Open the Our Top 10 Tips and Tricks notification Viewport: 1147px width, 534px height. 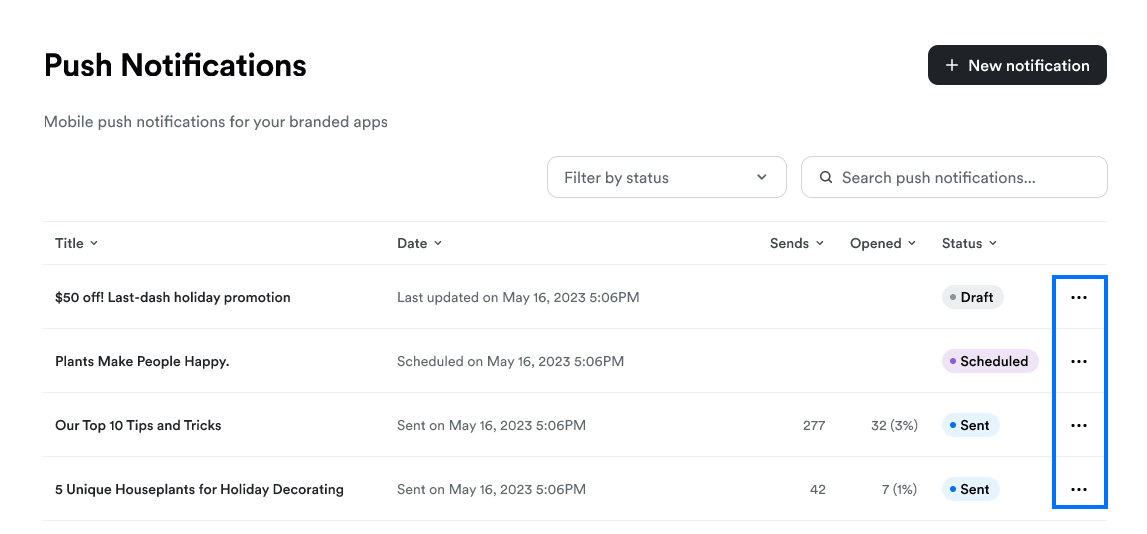pyautogui.click(x=138, y=425)
